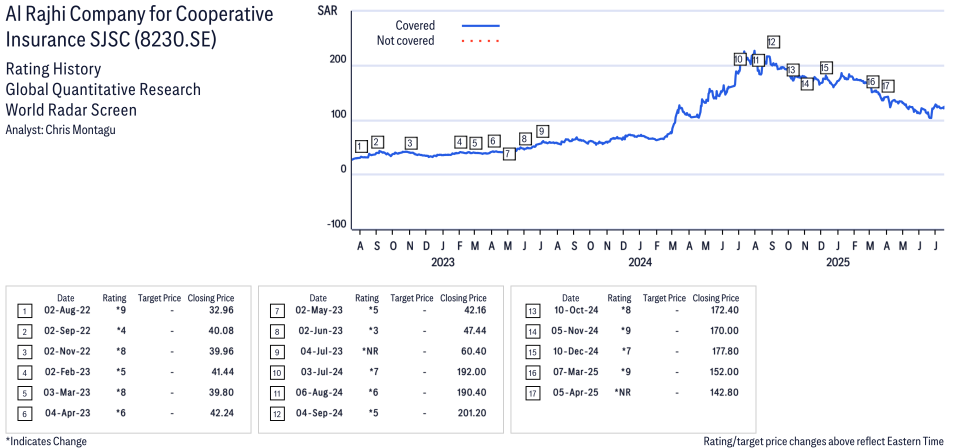Viewport: 955px width, 448px height.
Task: Select chart marker 2 near September 2022
Action: click(378, 142)
